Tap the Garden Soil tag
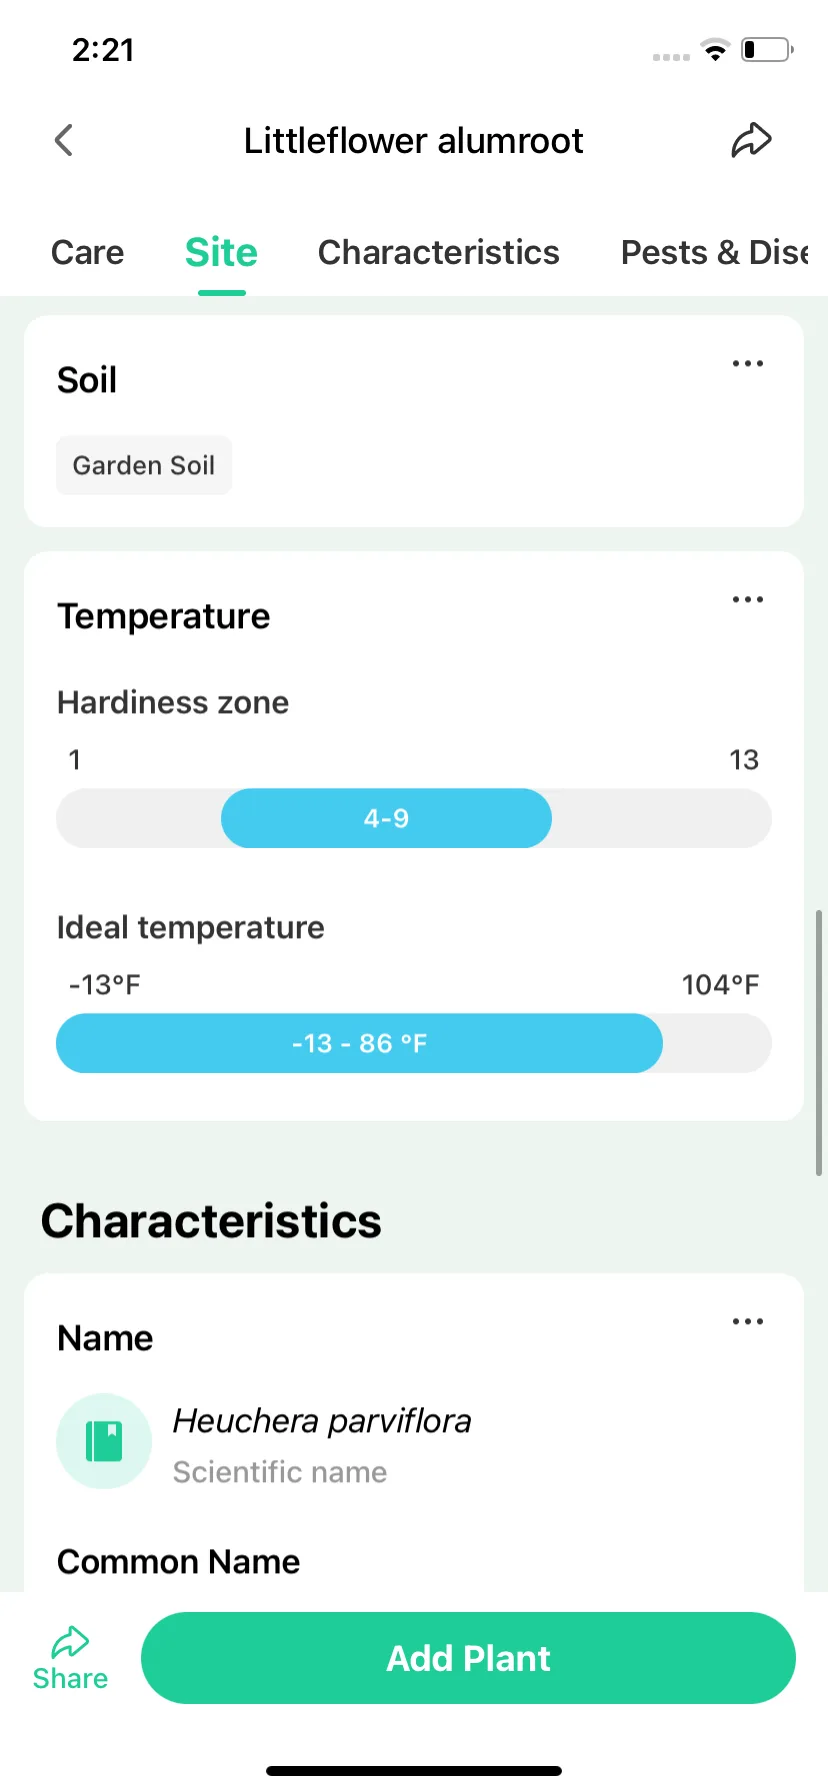The height and width of the screenshot is (1792, 828). 144,465
